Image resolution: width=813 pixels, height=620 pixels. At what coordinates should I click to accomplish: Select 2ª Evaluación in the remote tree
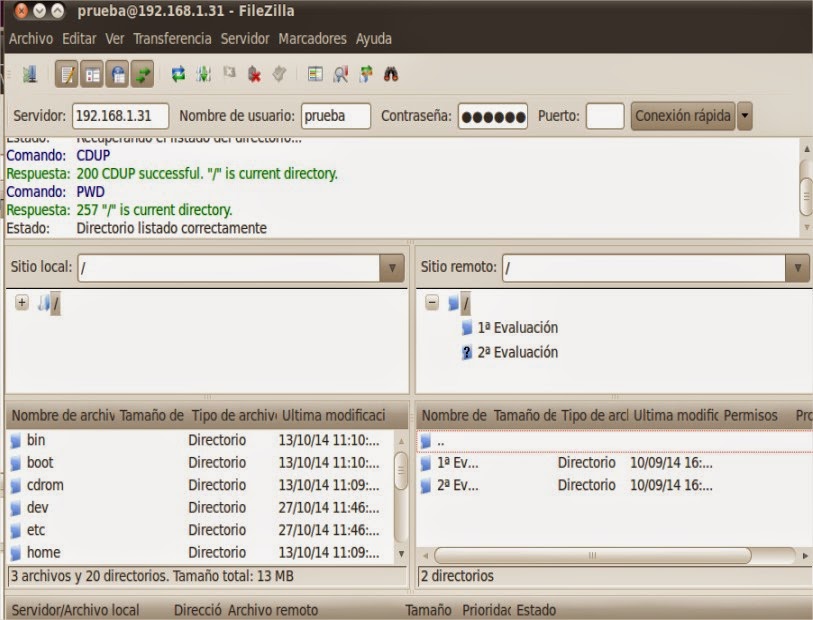pos(517,353)
